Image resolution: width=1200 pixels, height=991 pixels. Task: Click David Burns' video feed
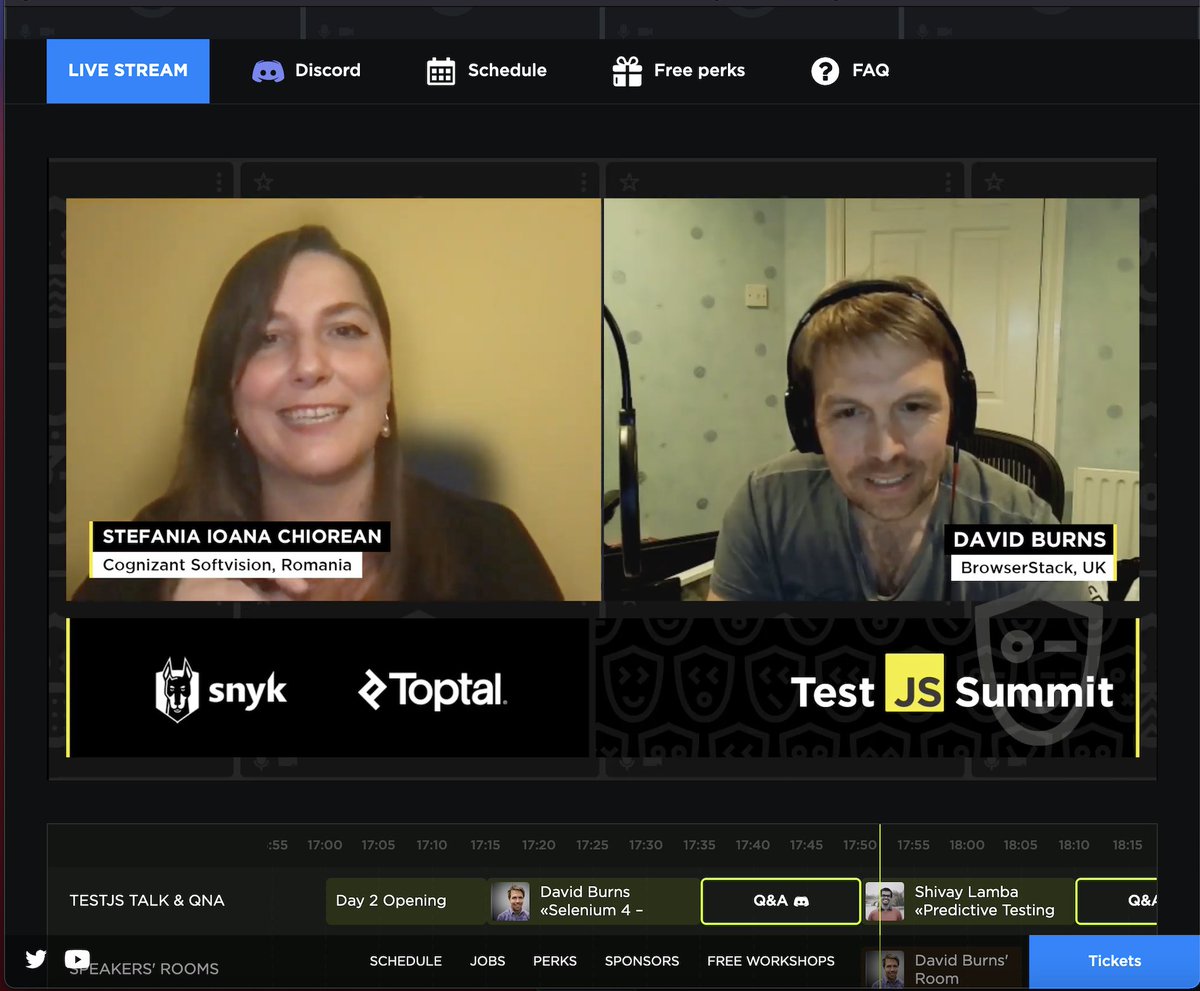(x=871, y=399)
